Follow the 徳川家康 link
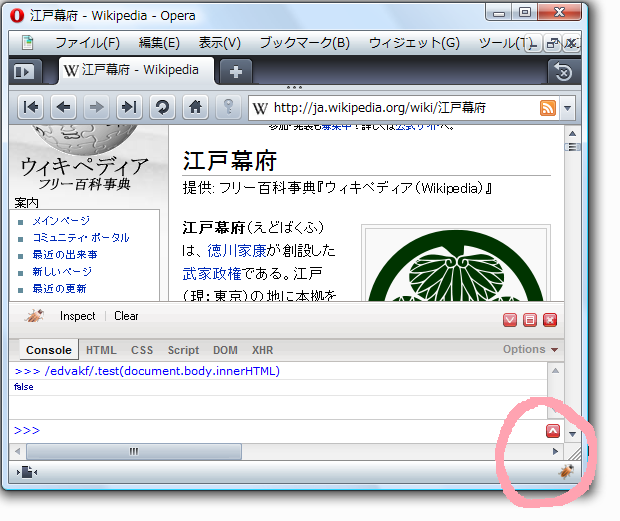The height and width of the screenshot is (521, 620). tap(236, 251)
